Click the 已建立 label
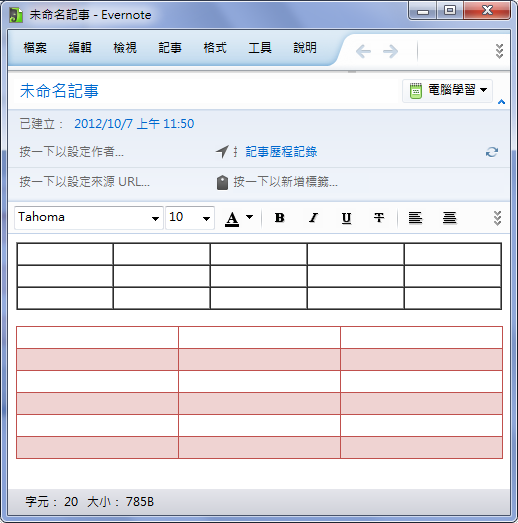This screenshot has height=523, width=518. [x=42, y=124]
